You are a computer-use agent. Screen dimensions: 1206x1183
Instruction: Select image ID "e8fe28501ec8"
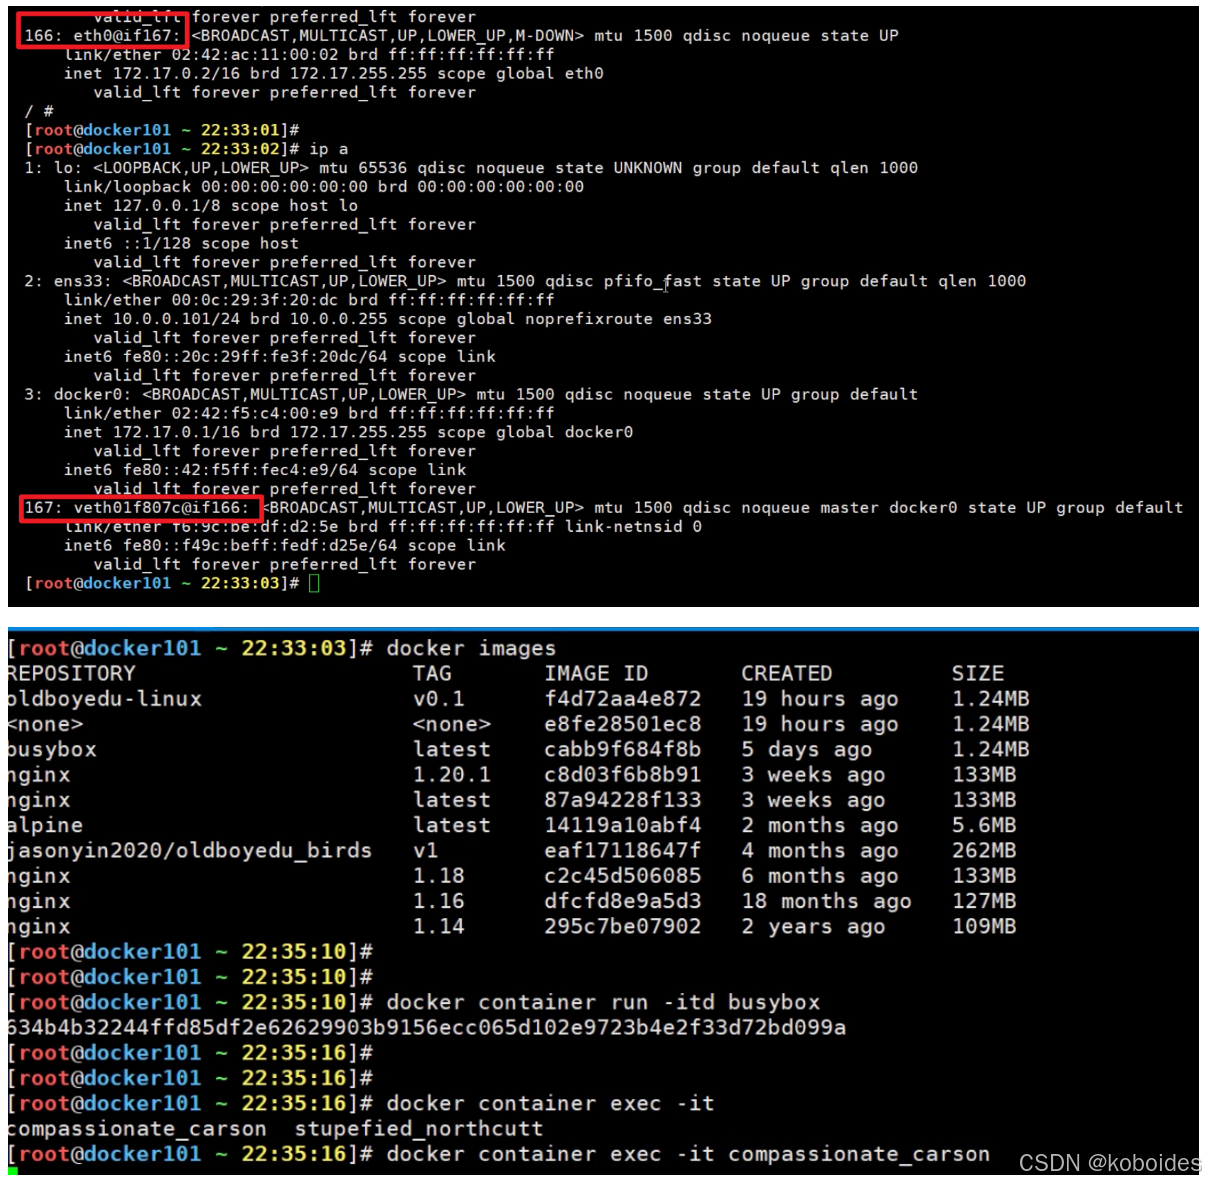[x=622, y=724]
